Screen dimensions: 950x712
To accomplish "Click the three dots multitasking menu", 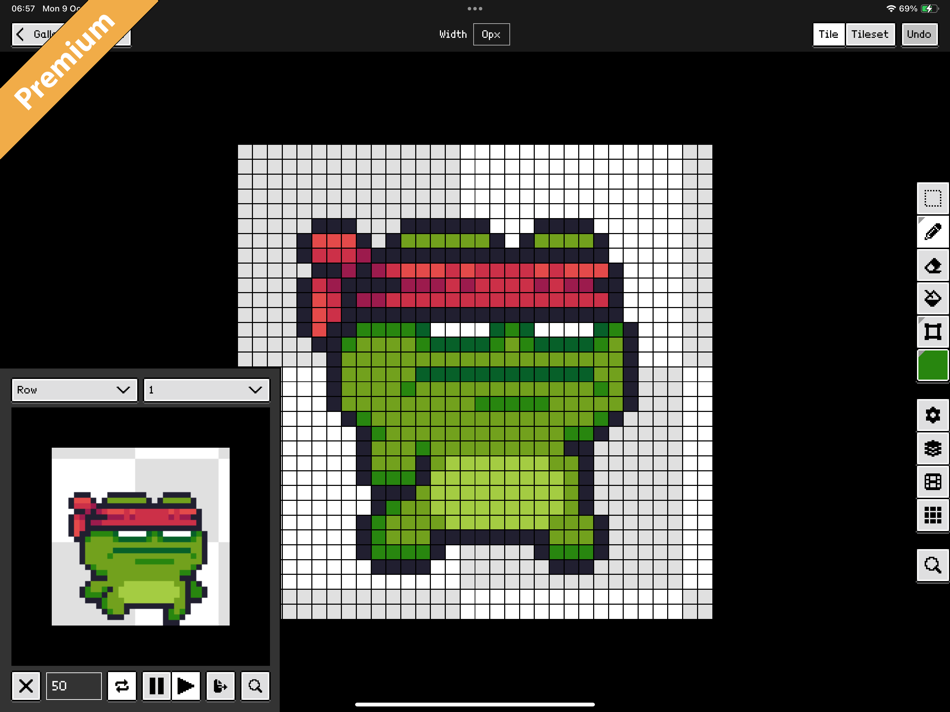I will coord(475,8).
